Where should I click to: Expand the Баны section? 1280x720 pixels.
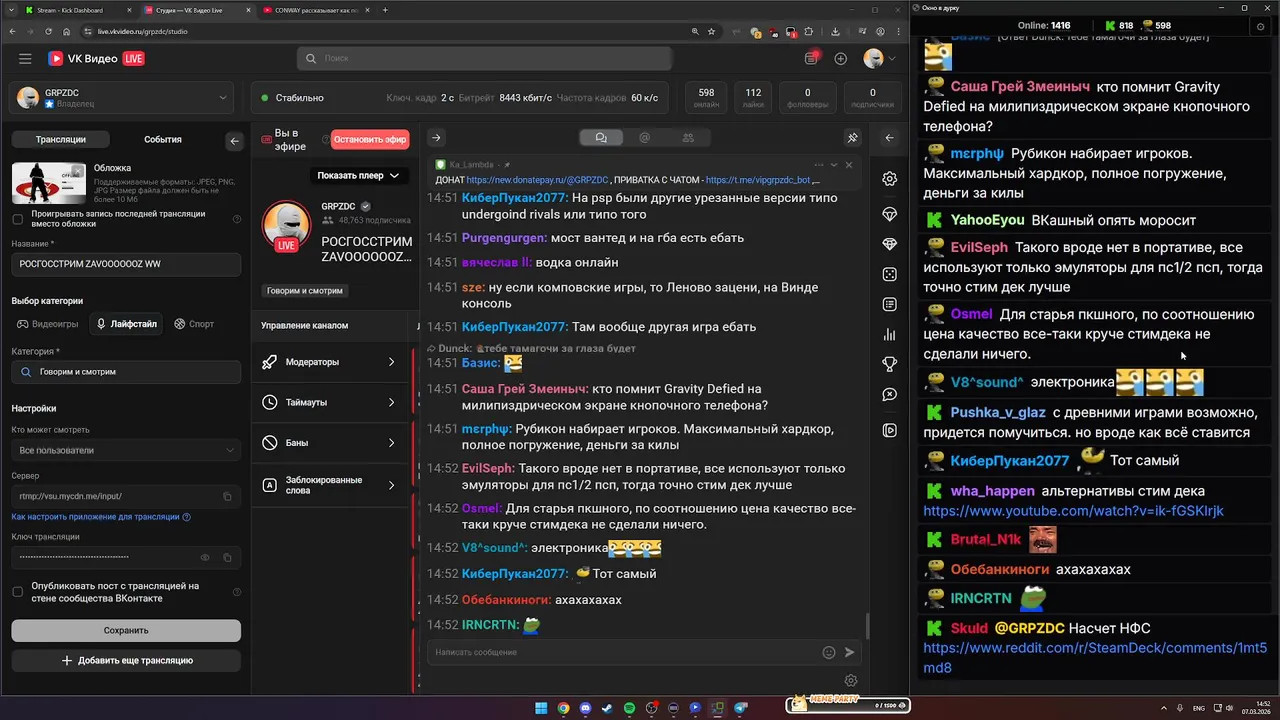tap(330, 443)
